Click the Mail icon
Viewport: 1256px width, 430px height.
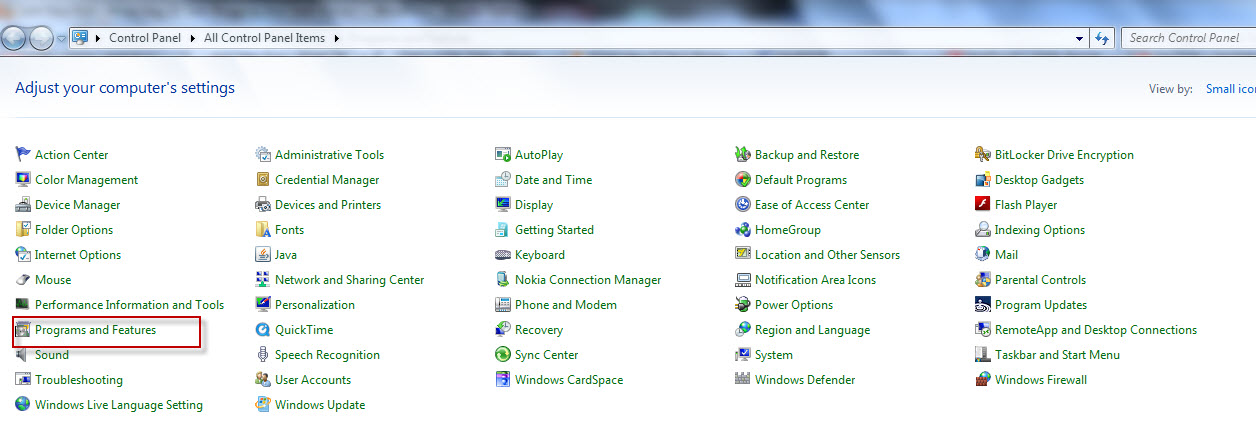pyautogui.click(x=983, y=254)
